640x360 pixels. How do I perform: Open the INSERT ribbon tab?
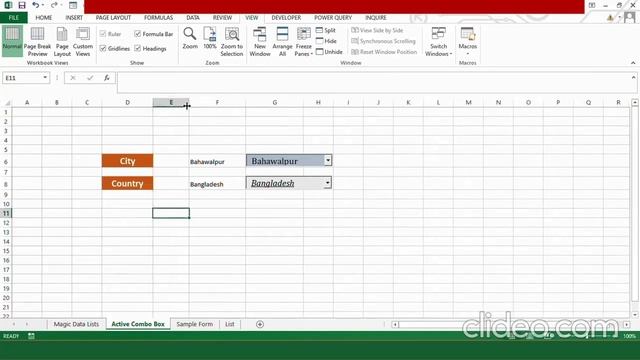[74, 18]
